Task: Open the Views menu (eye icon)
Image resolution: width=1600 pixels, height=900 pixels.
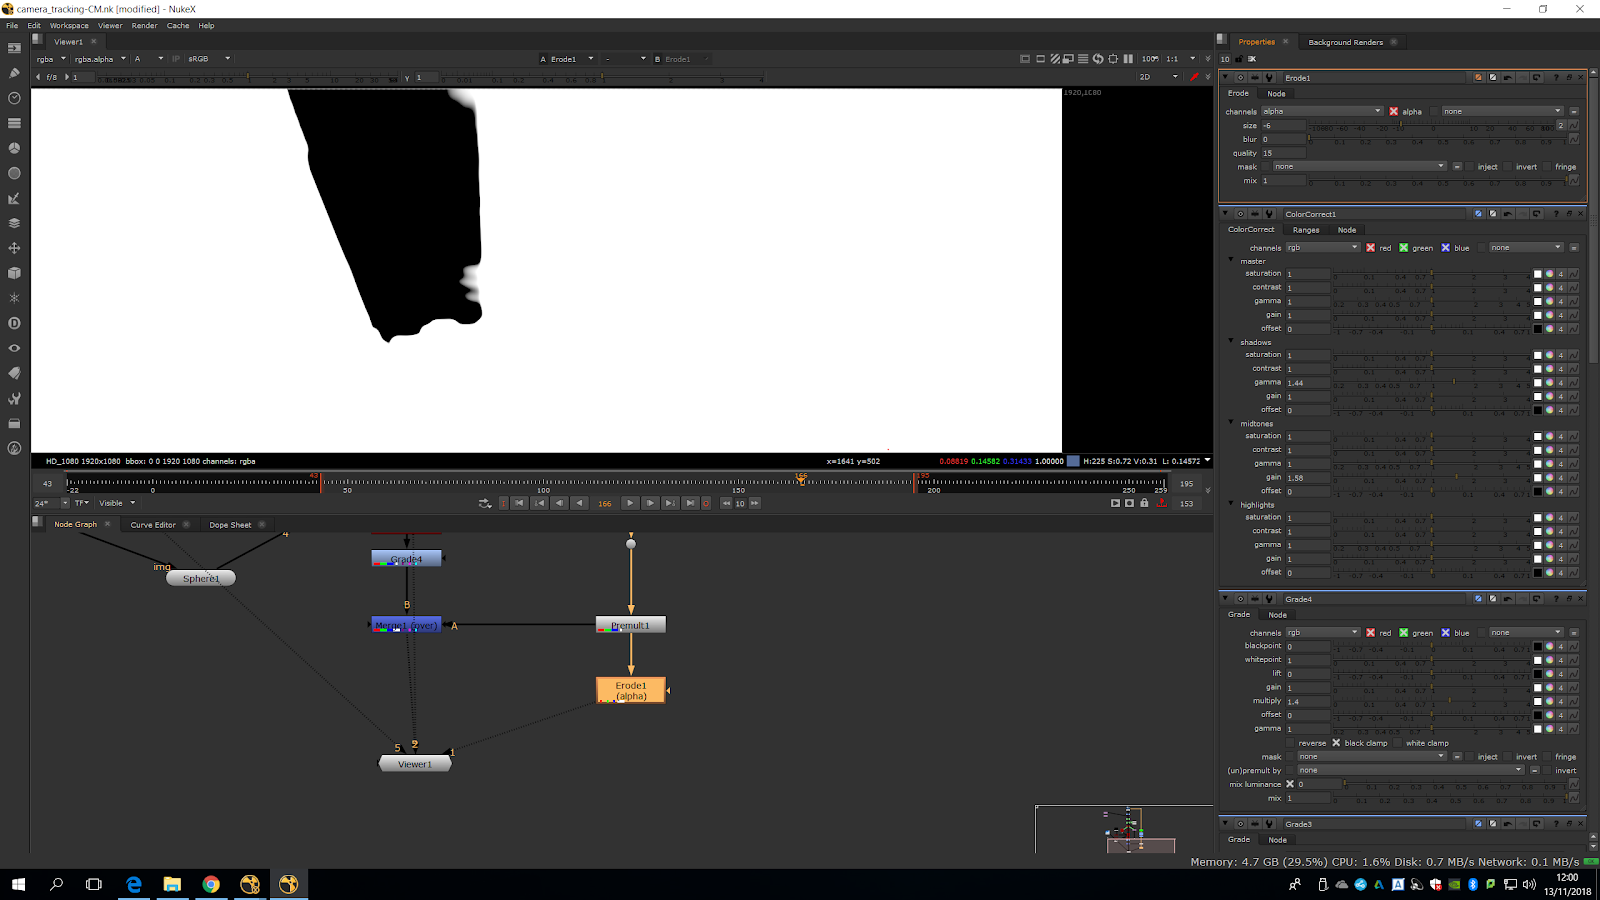Action: pyautogui.click(x=14, y=348)
